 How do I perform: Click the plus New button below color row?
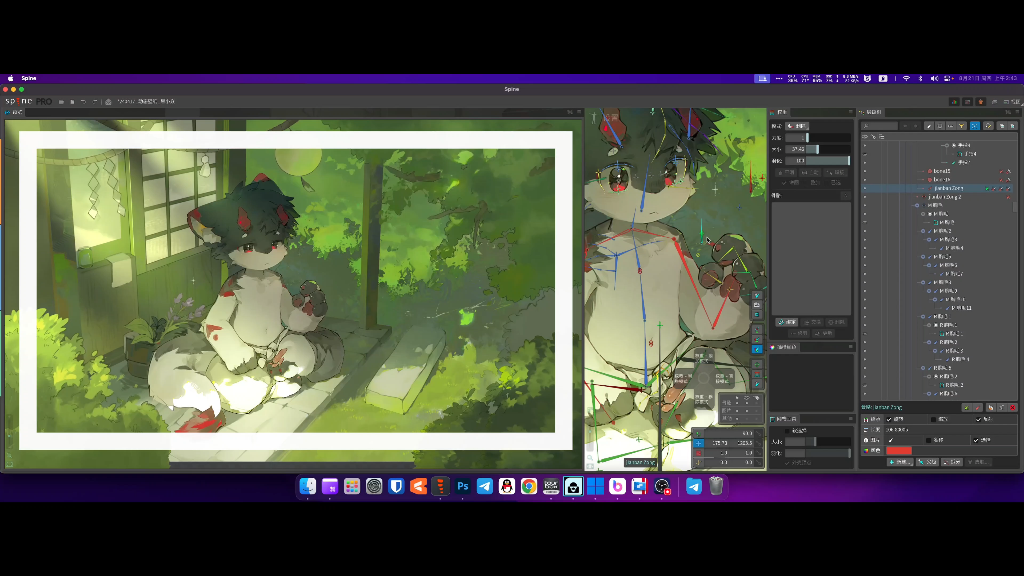tap(900, 462)
